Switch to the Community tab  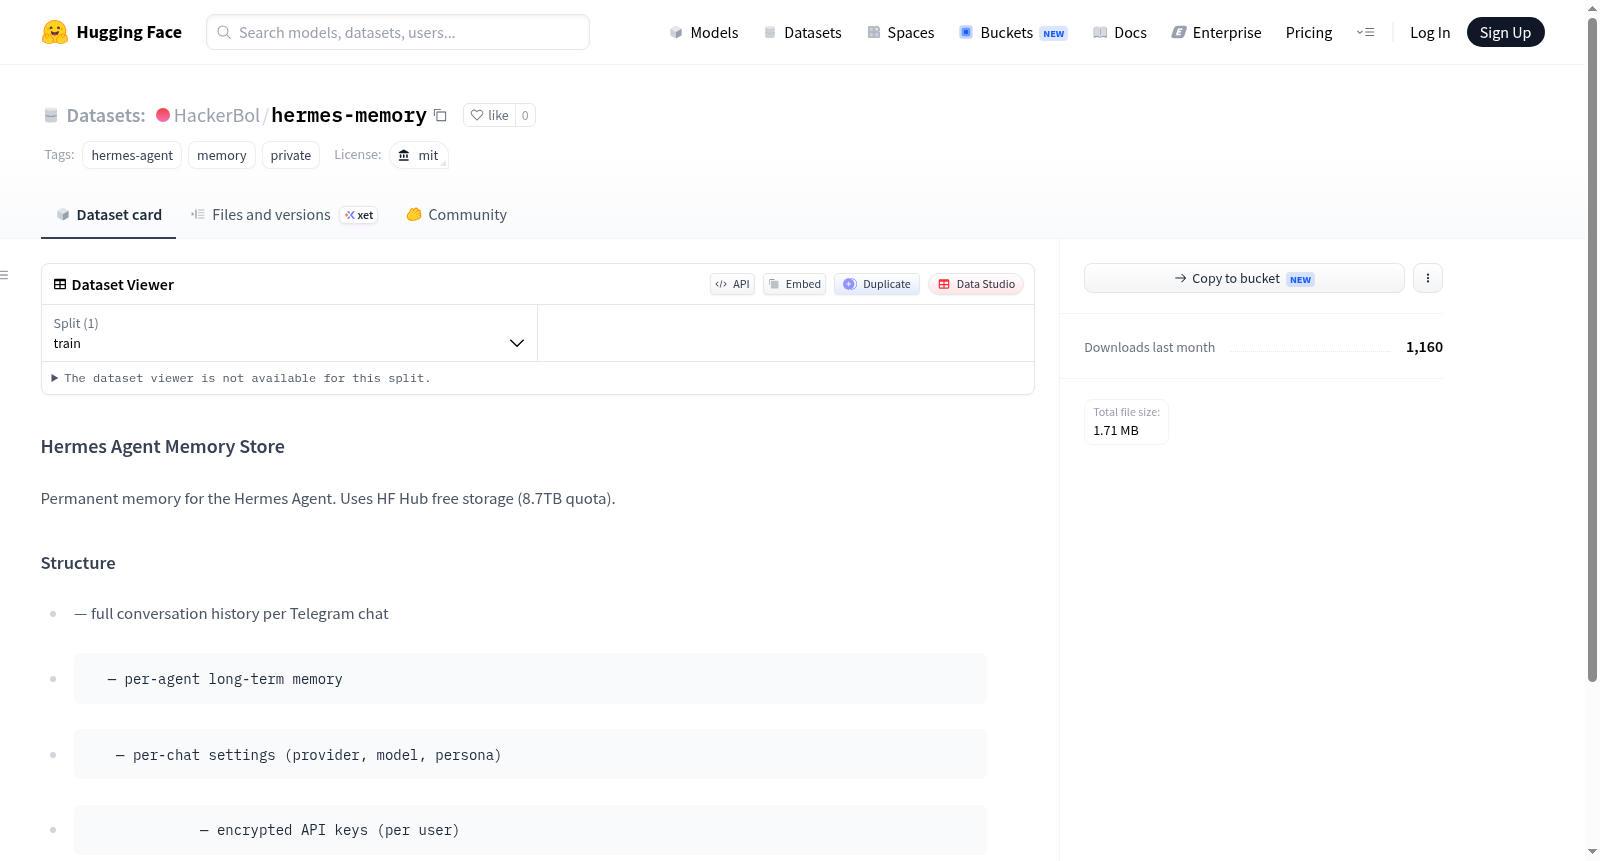click(456, 215)
